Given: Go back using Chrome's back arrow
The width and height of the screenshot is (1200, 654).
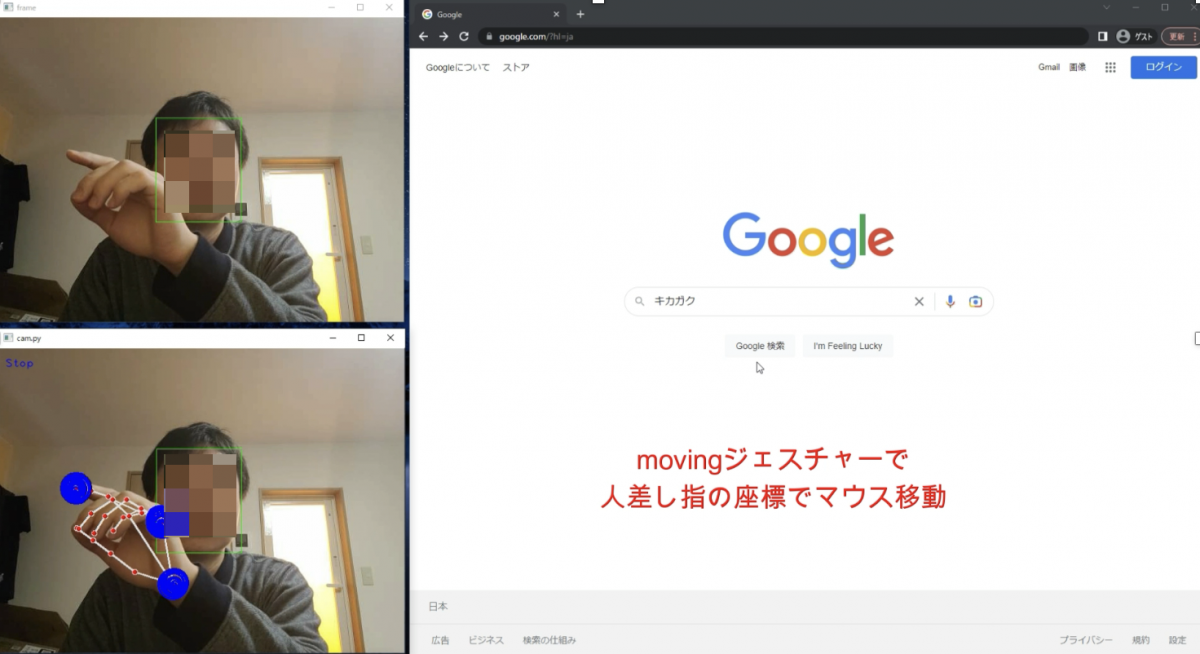Looking at the screenshot, I should (x=423, y=36).
